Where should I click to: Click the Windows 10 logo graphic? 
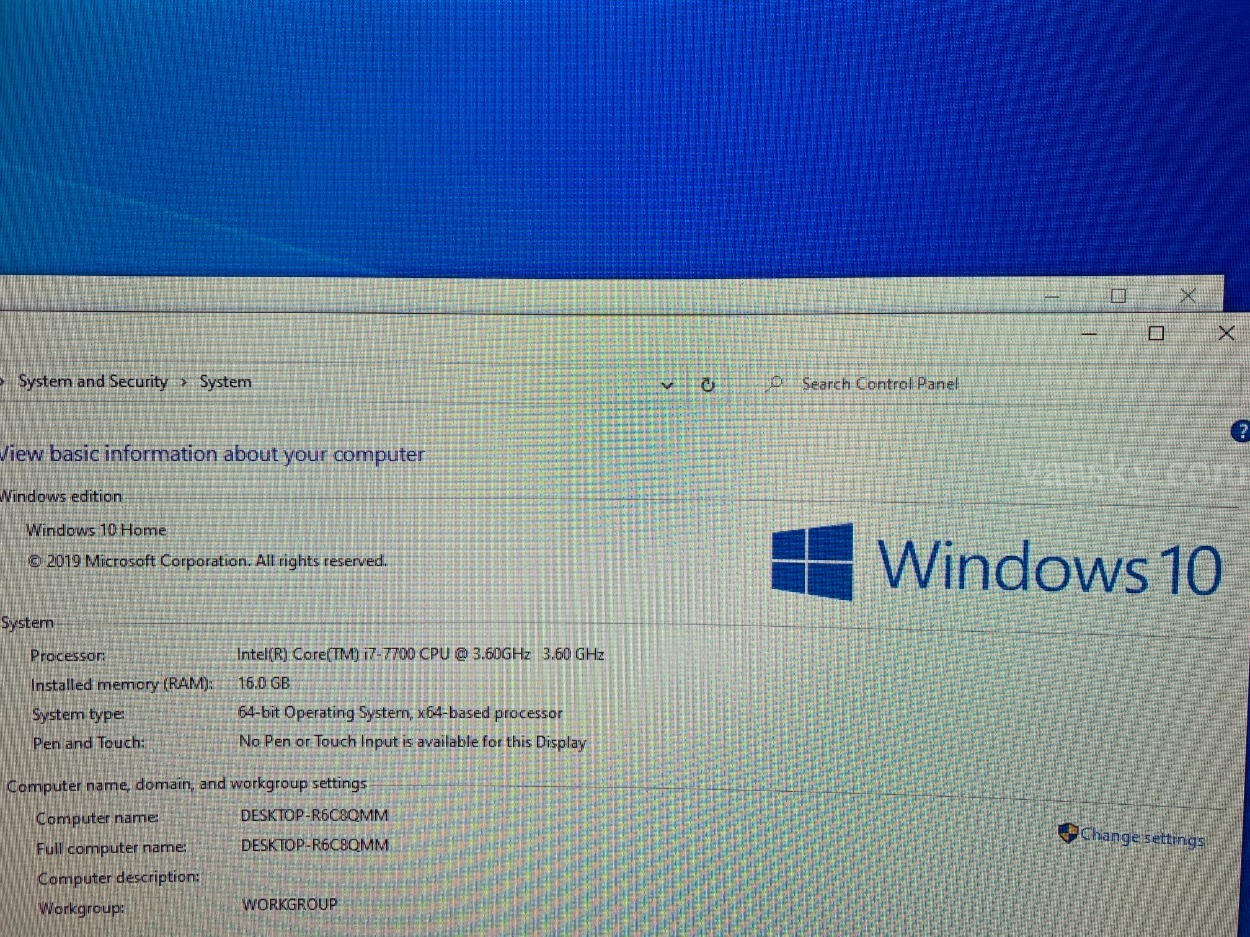(812, 562)
